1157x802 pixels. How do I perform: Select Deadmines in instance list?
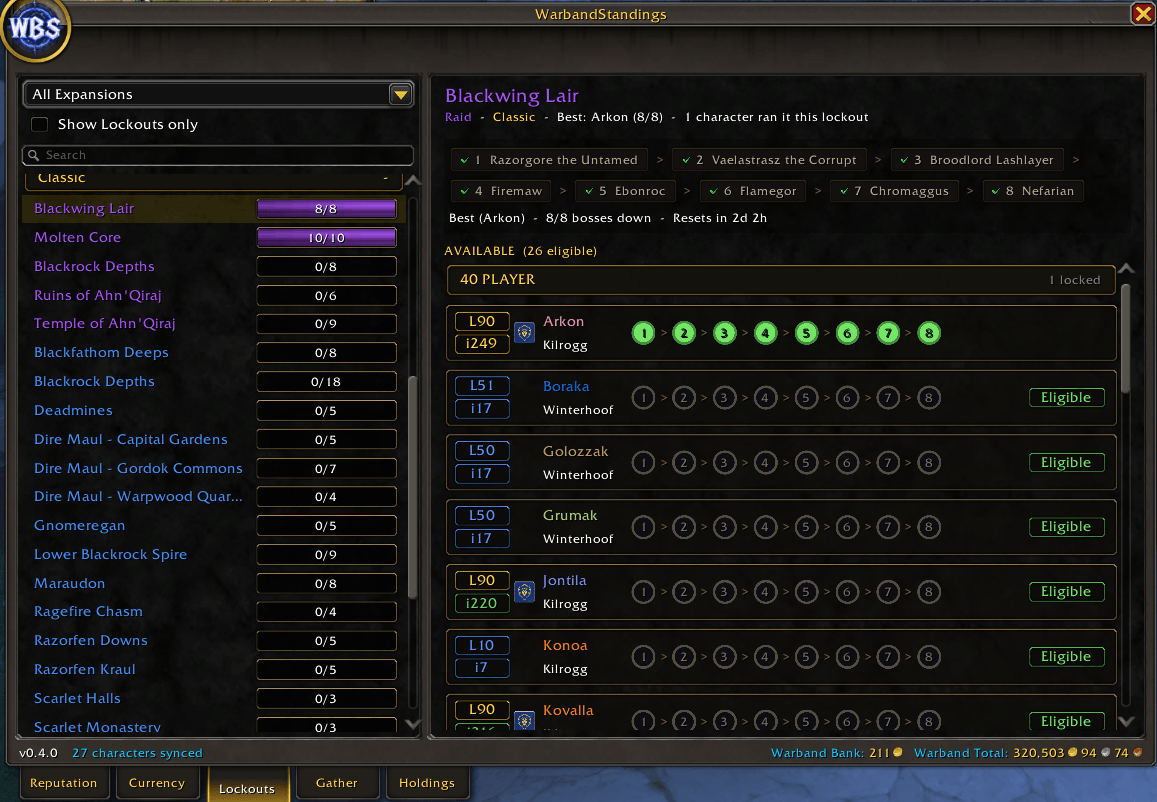coord(214,410)
